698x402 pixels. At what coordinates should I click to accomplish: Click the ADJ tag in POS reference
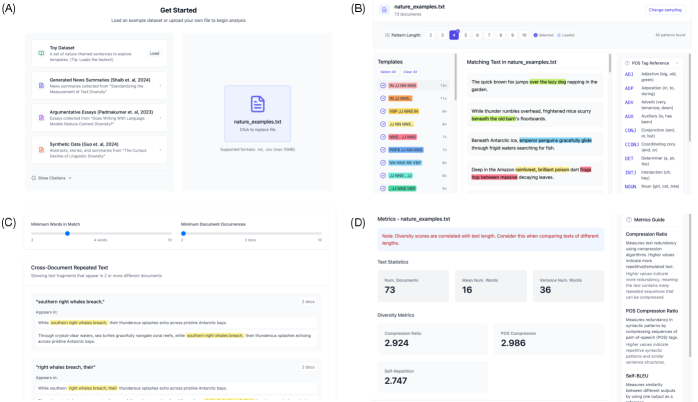[x=629, y=74]
